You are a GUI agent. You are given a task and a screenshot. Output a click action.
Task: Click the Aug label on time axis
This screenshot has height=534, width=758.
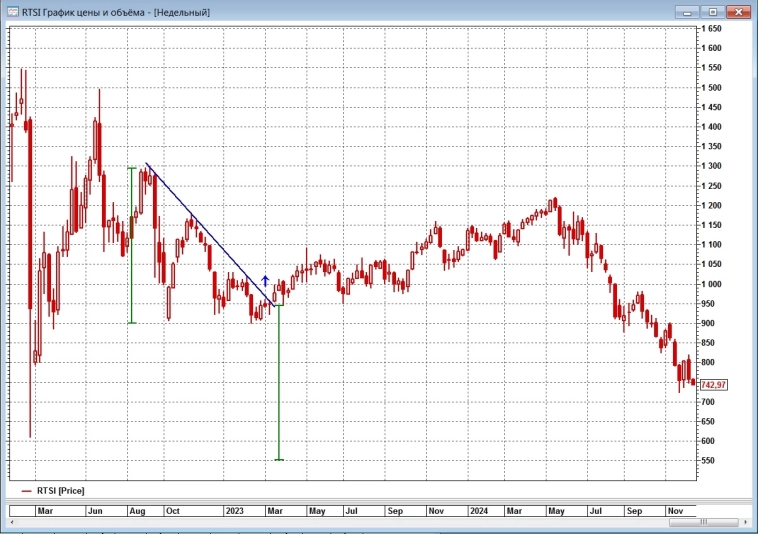point(137,511)
